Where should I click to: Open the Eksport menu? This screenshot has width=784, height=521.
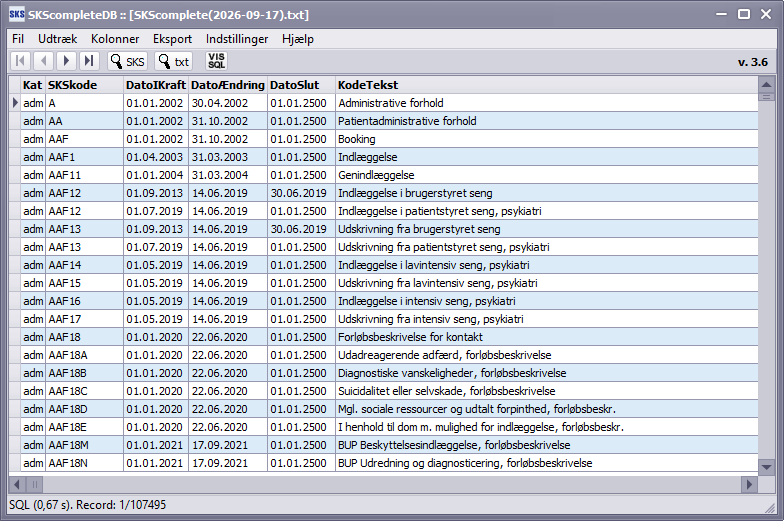[x=172, y=39]
